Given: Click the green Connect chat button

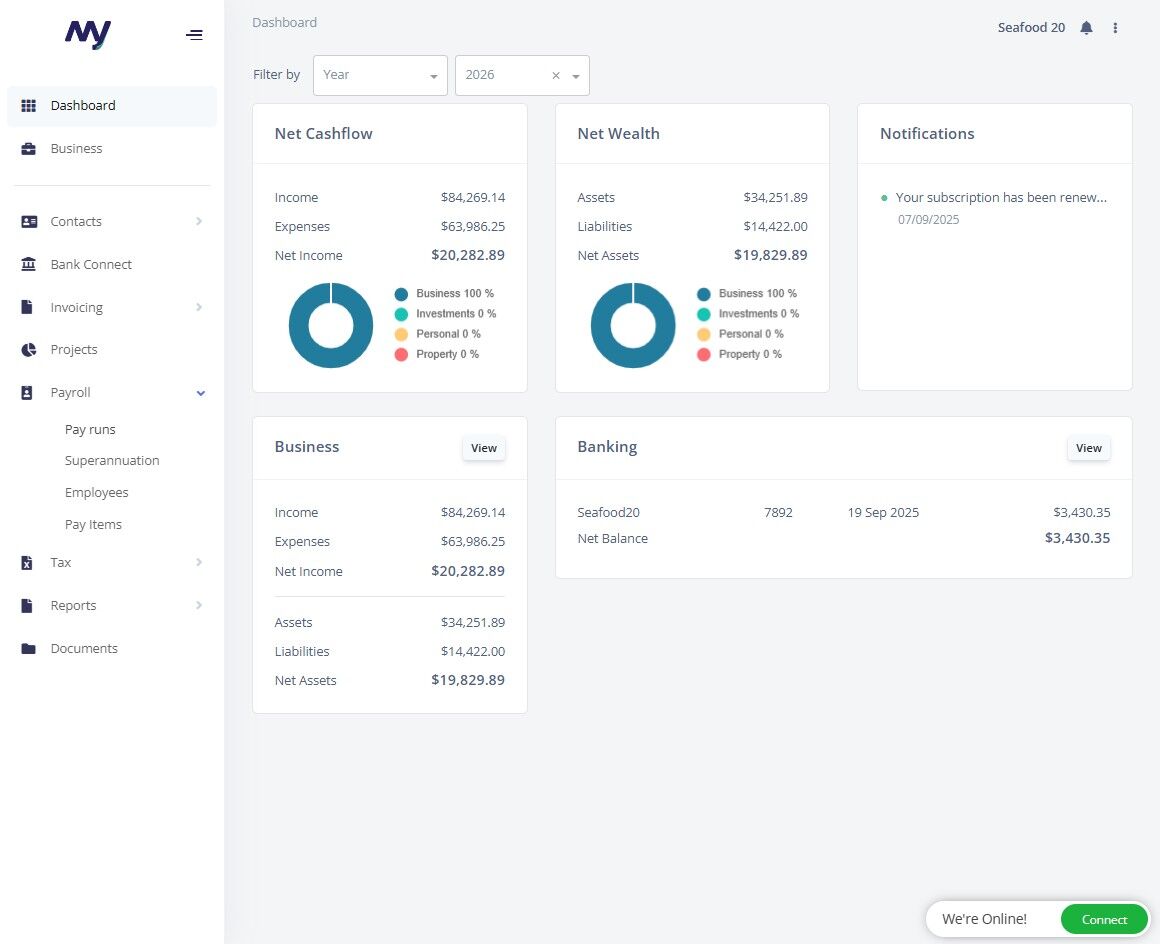Looking at the screenshot, I should (x=1104, y=920).
